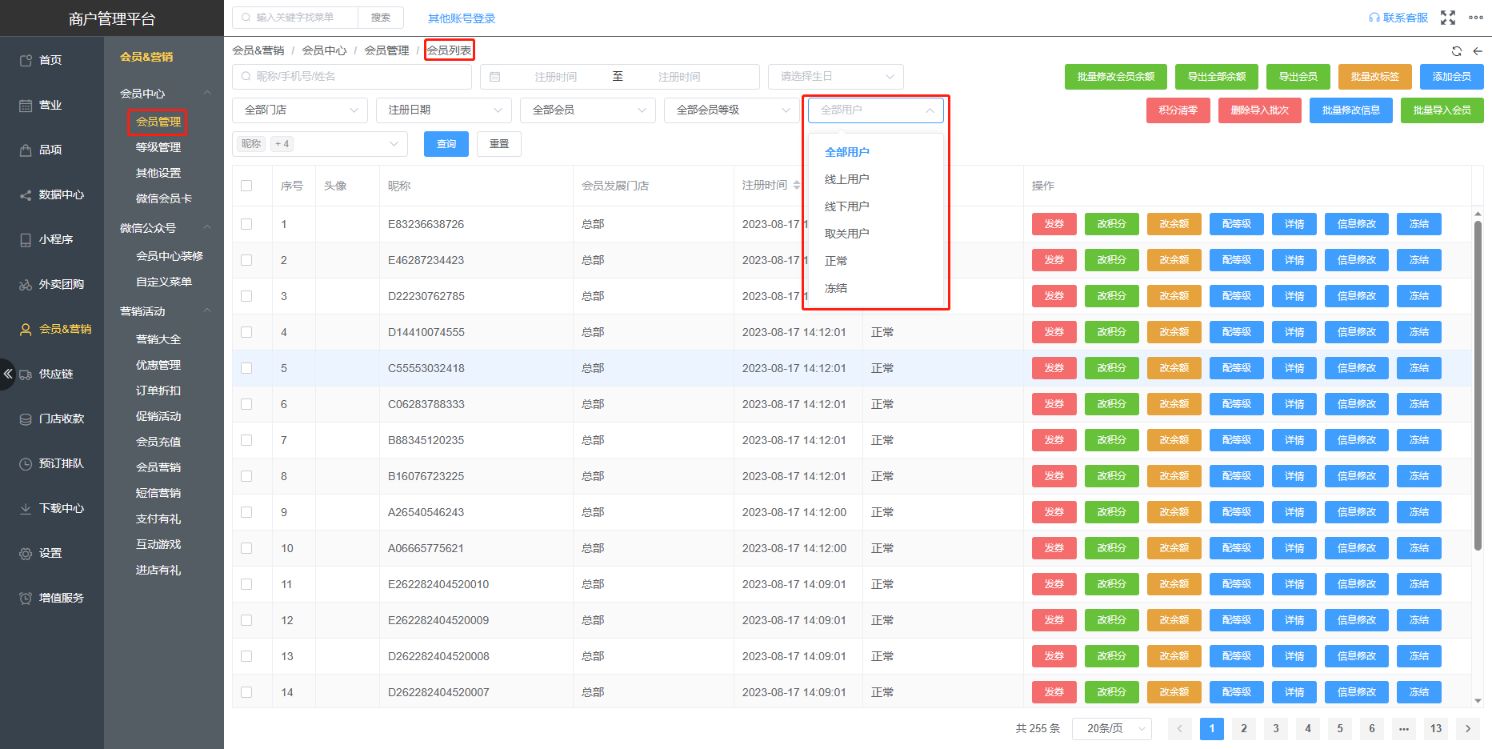This screenshot has height=749, width=1492.
Task: Click the previous page left chevron
Action: pos(1180,729)
